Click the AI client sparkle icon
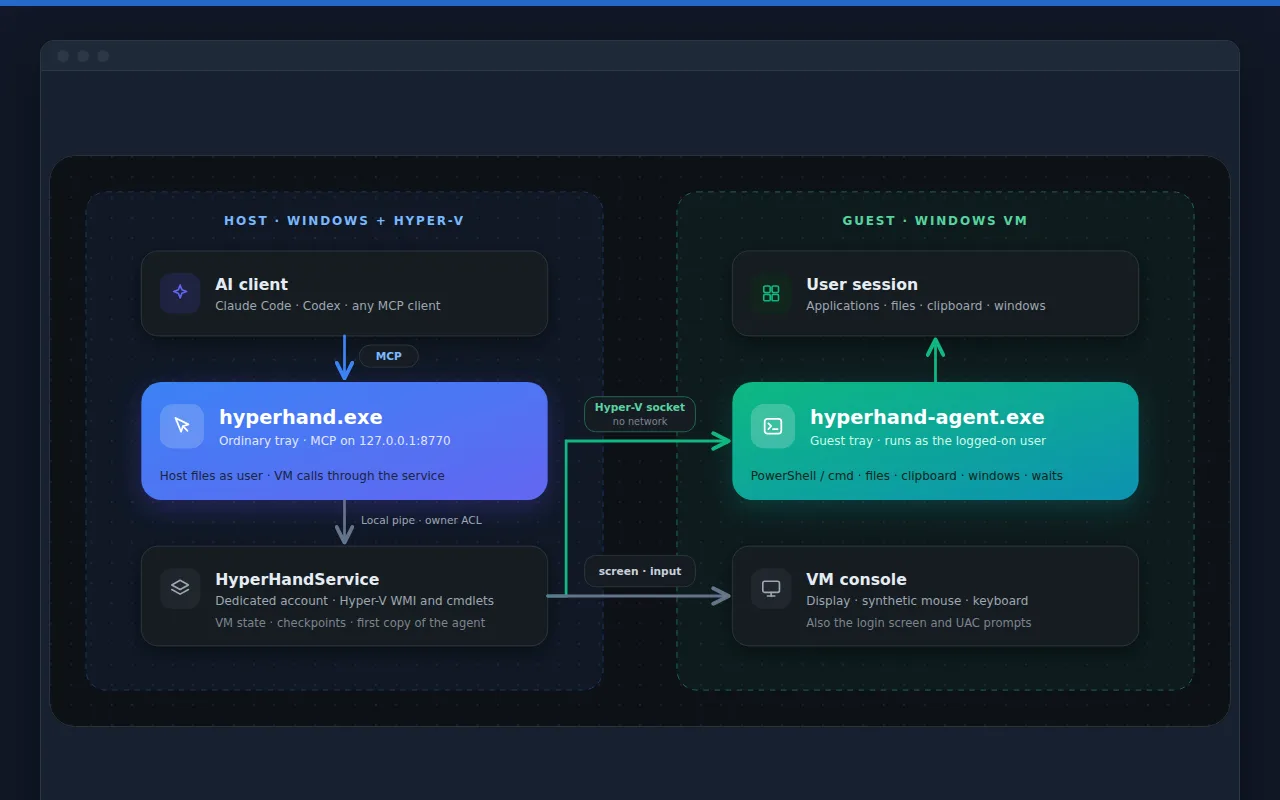1280x800 pixels. (180, 293)
